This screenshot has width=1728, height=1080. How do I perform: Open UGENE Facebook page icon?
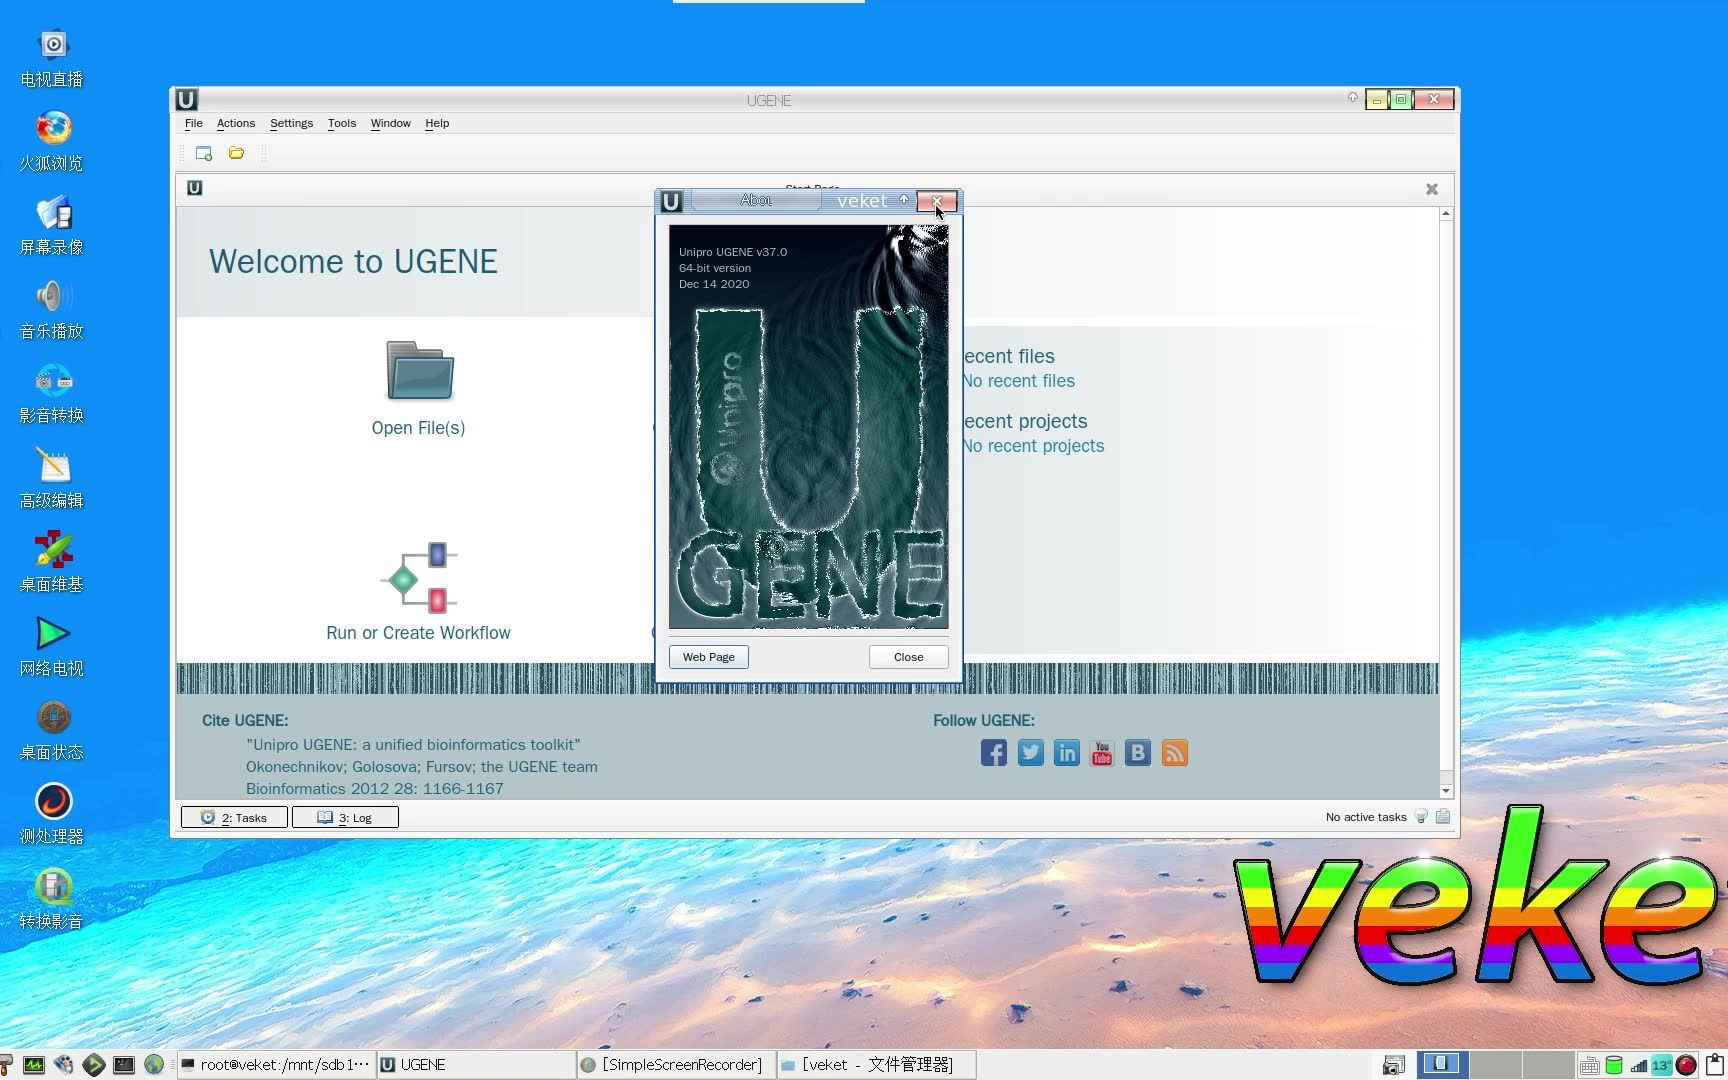994,753
